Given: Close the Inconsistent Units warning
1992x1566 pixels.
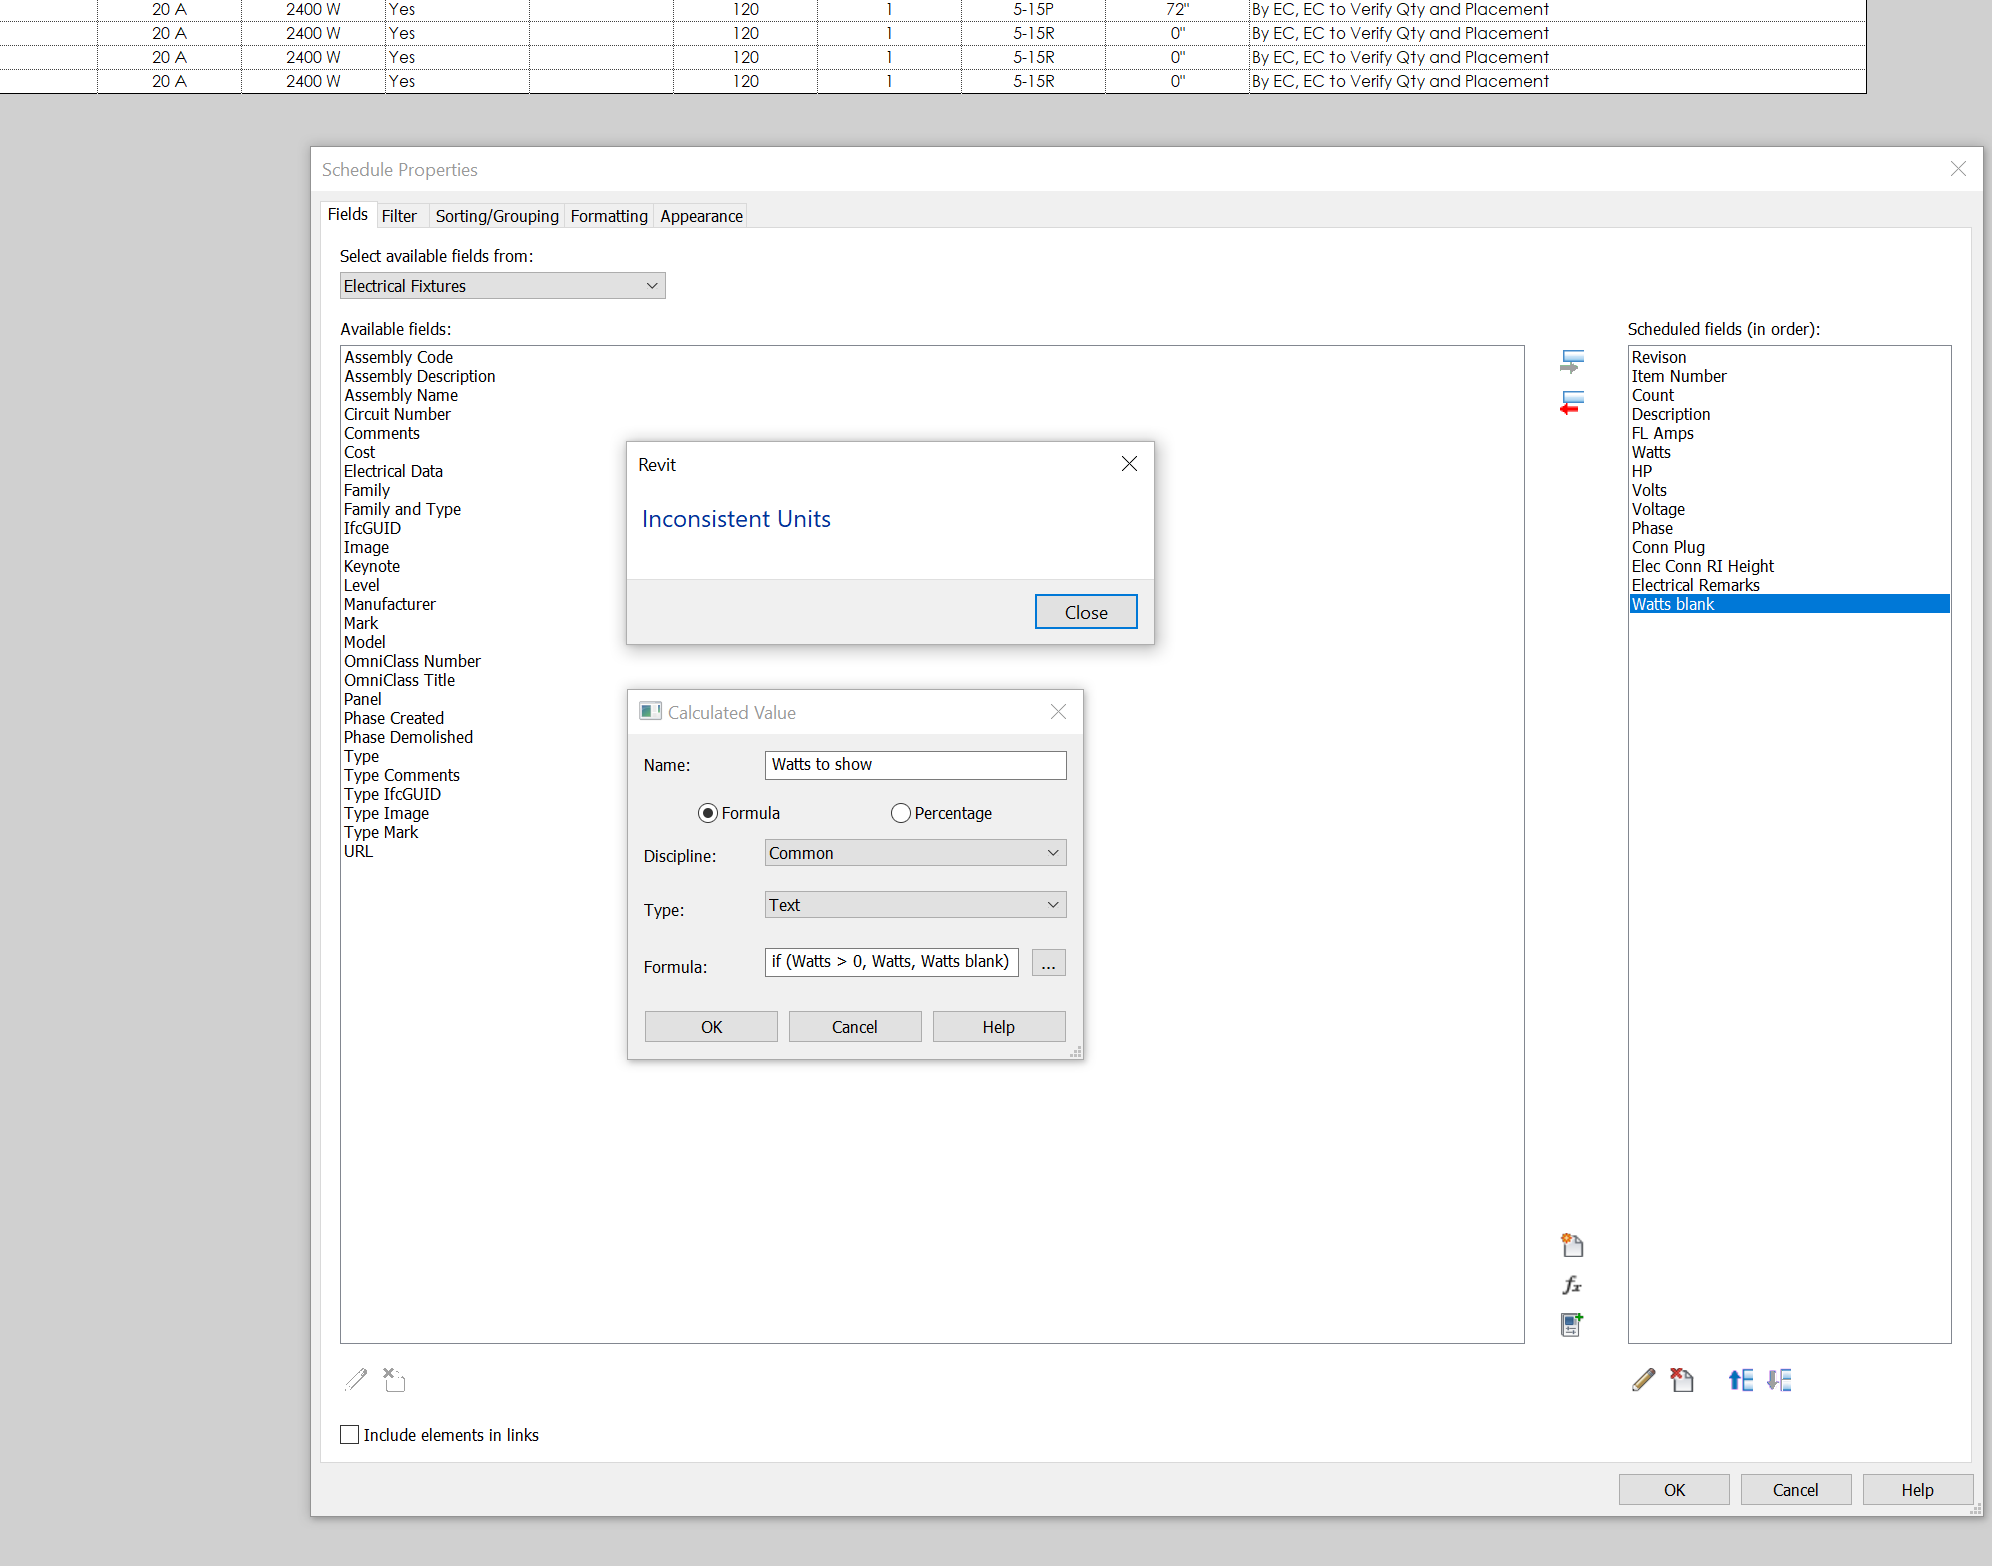Looking at the screenshot, I should [1085, 611].
